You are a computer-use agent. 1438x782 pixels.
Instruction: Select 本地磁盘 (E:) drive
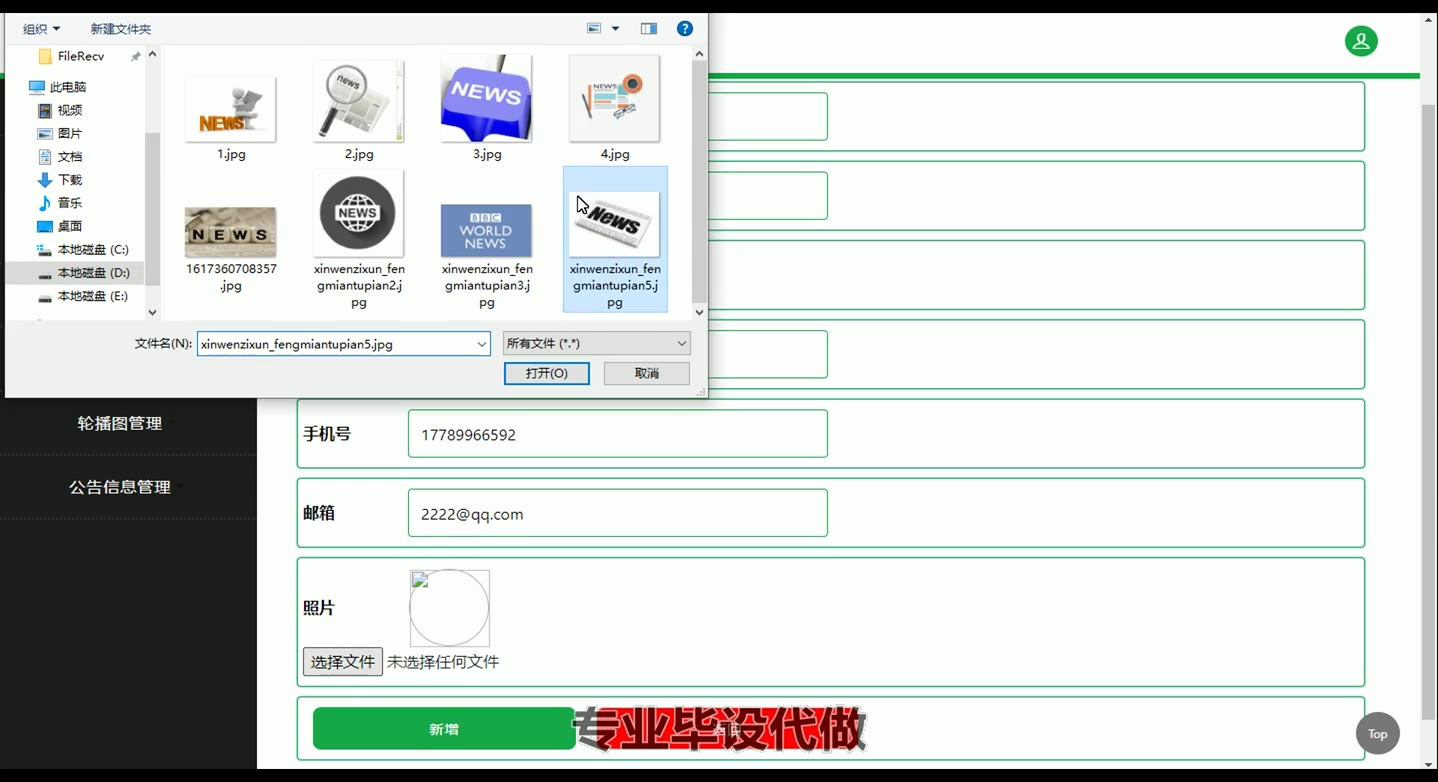[92, 296]
